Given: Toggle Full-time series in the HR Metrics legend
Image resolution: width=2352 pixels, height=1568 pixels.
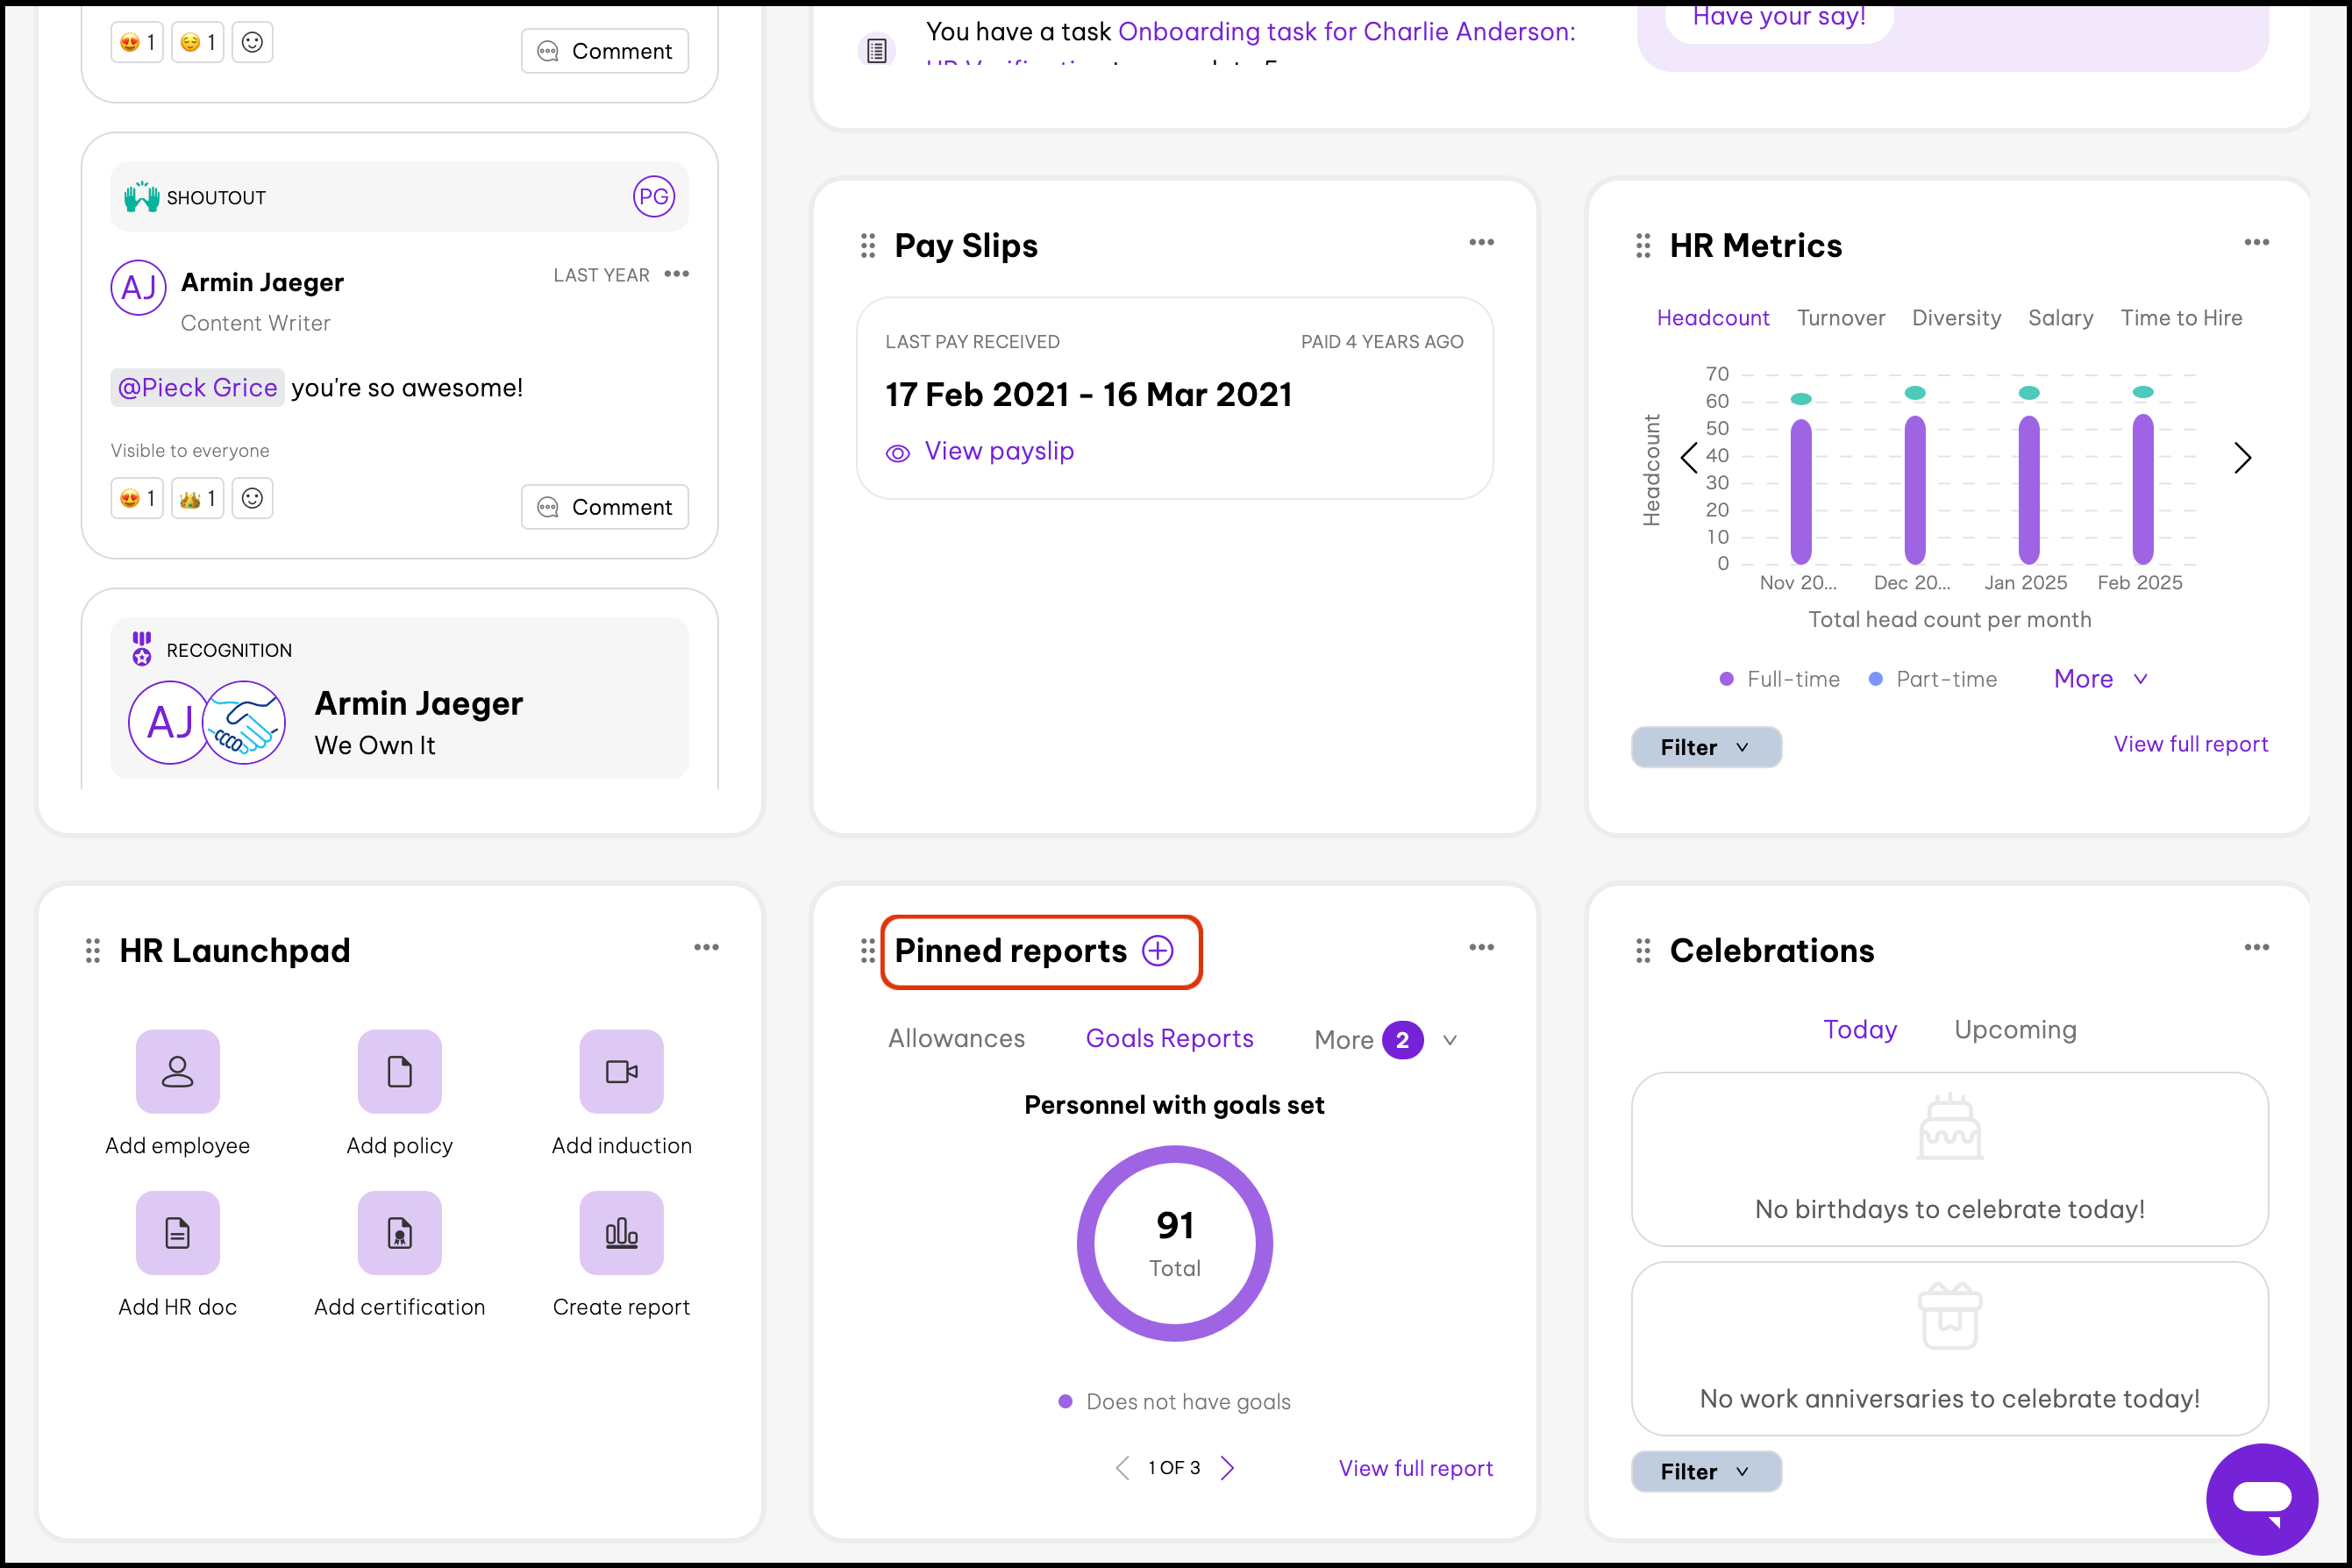Looking at the screenshot, I should click(1779, 679).
